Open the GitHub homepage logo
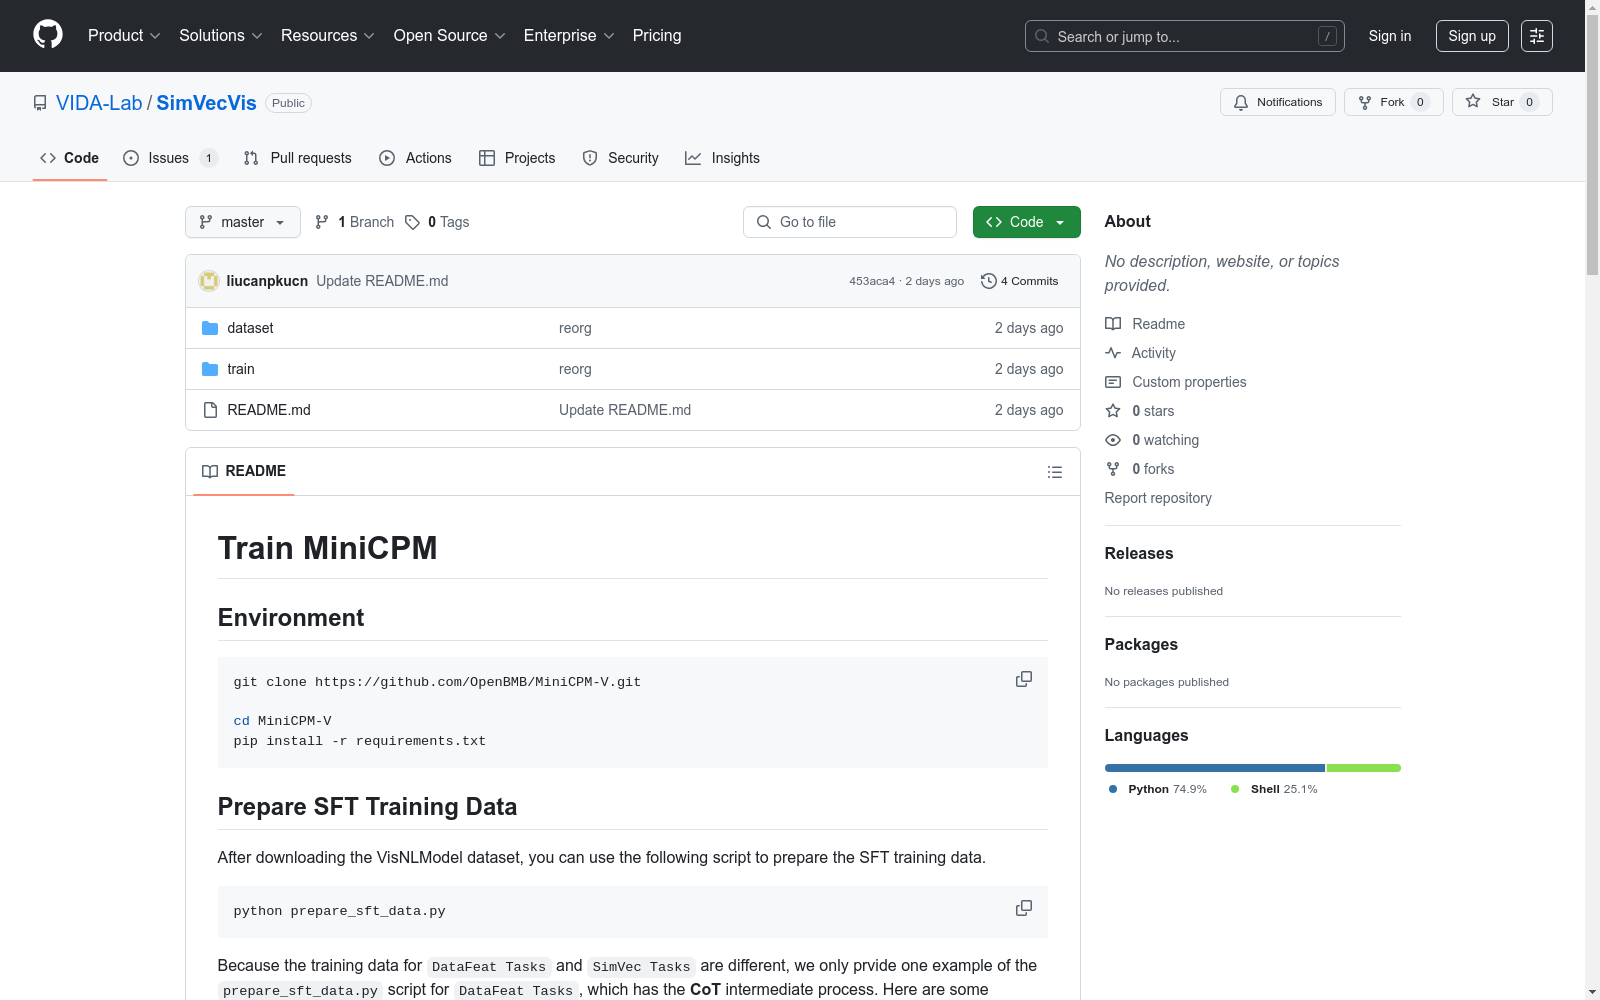 tap(48, 35)
